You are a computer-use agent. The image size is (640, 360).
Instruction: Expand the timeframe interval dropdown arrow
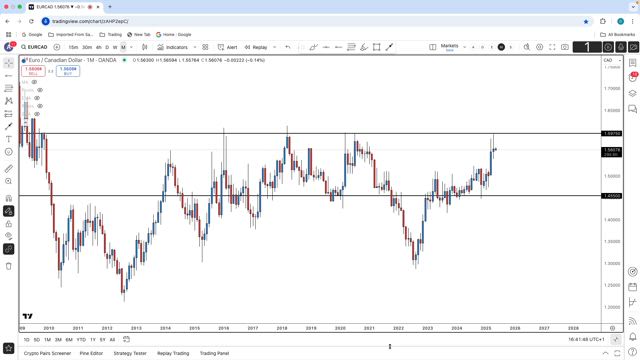131,47
